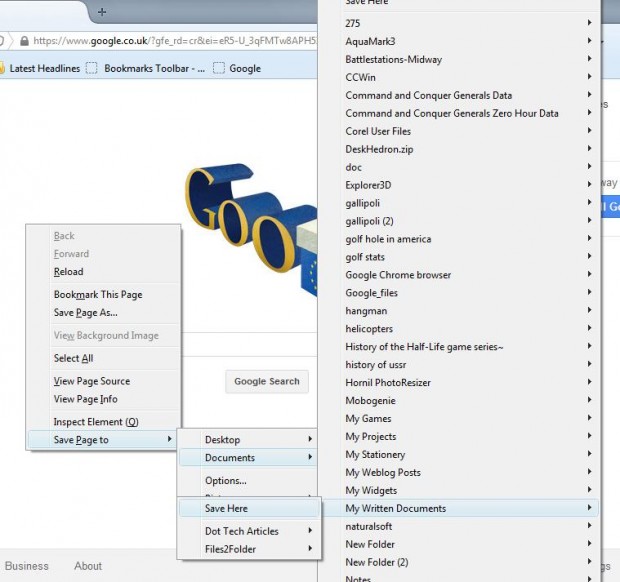Open the Files2Folder folder
620x582 pixels.
pyautogui.click(x=250, y=549)
